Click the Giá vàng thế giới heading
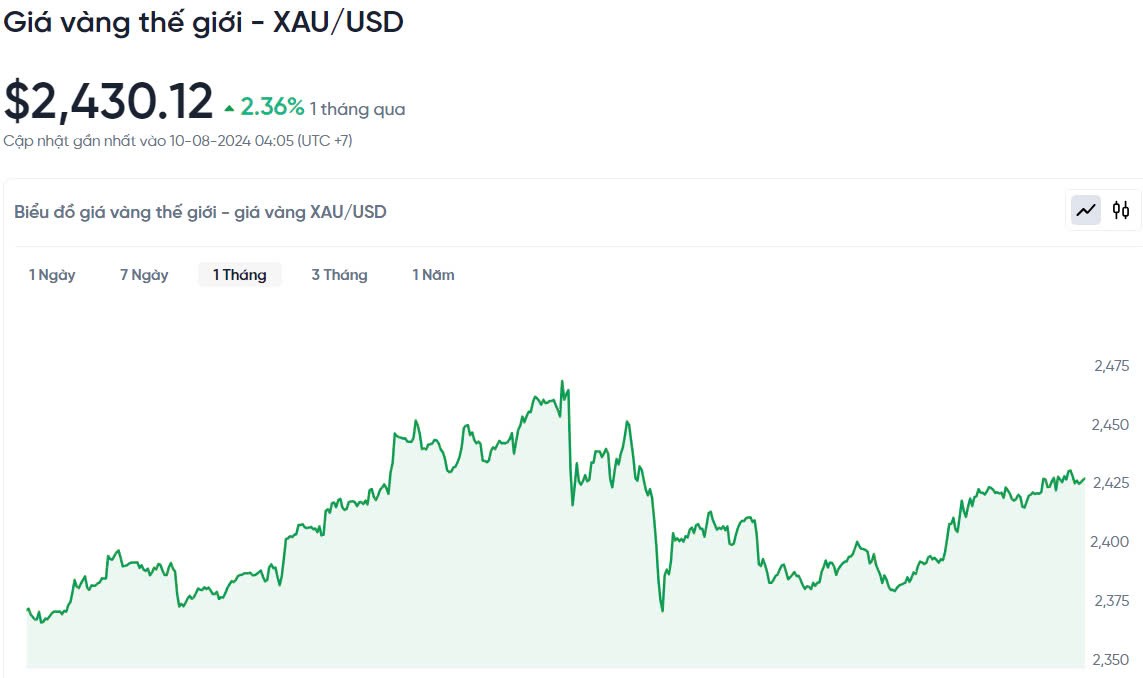This screenshot has height=678, width=1143. point(203,22)
